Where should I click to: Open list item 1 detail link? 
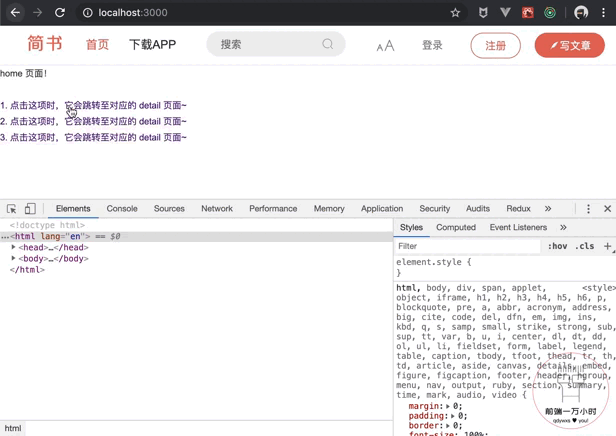point(93,105)
